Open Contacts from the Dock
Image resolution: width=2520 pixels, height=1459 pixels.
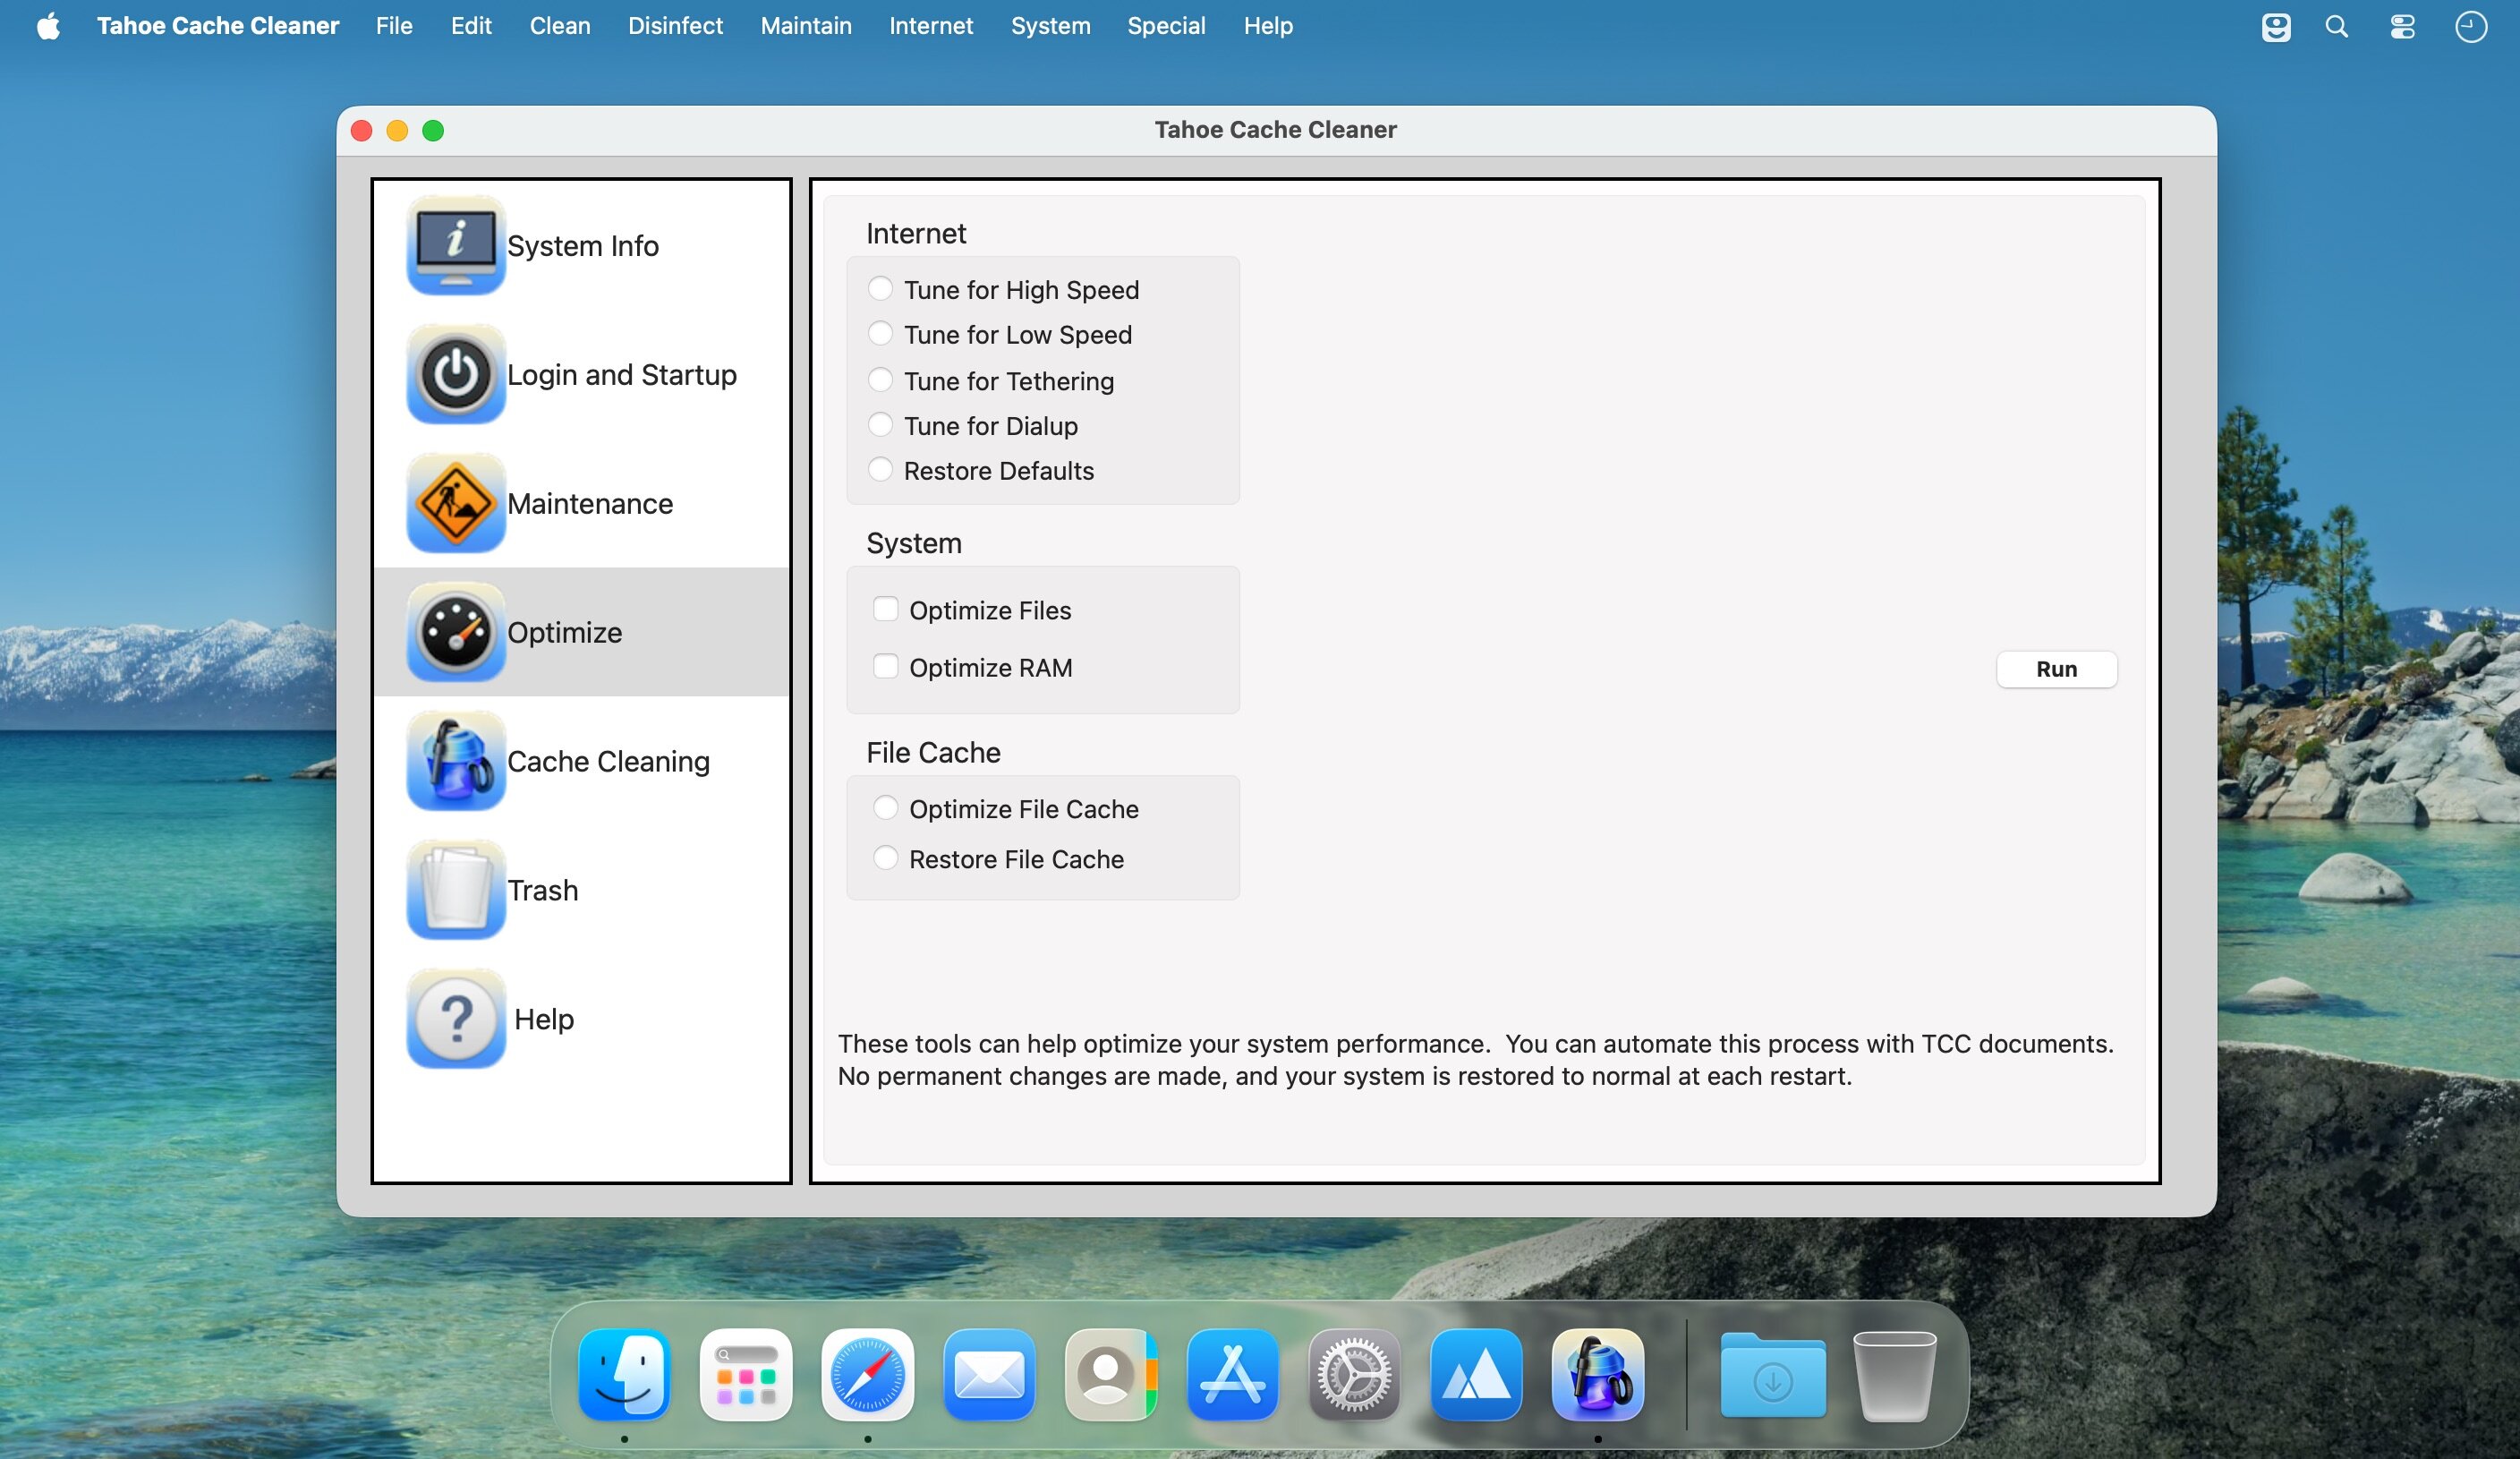click(x=1111, y=1375)
